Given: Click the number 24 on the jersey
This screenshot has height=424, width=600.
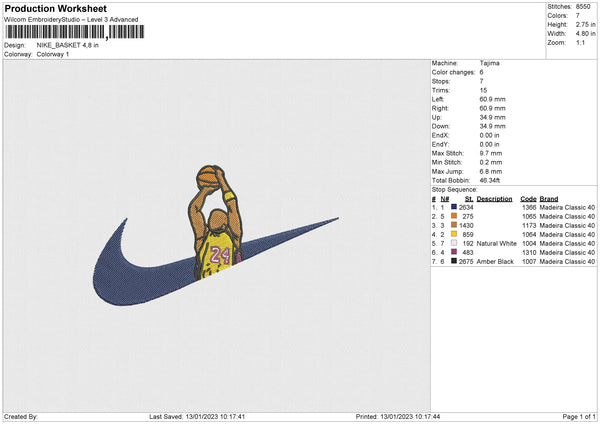Looking at the screenshot, I should 220,255.
